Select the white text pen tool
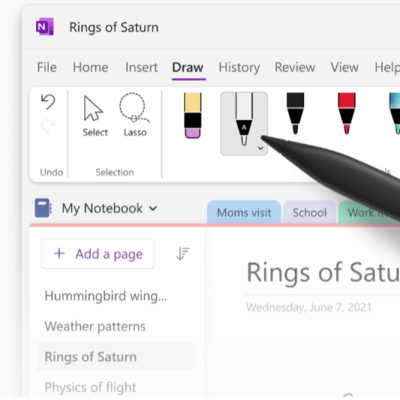This screenshot has width=400, height=400. (244, 123)
